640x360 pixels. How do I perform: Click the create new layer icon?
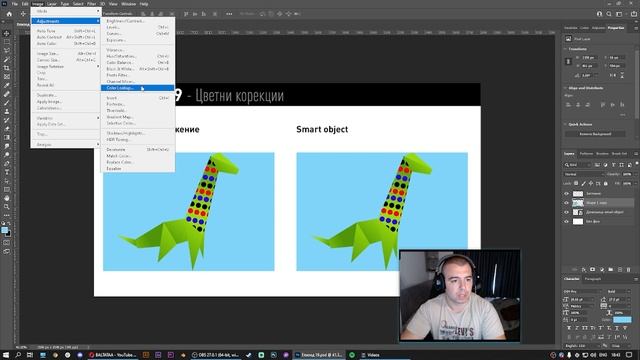(x=620, y=270)
